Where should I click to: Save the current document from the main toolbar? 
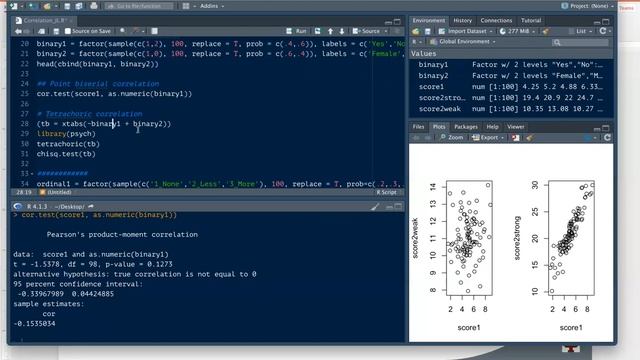tap(67, 6)
